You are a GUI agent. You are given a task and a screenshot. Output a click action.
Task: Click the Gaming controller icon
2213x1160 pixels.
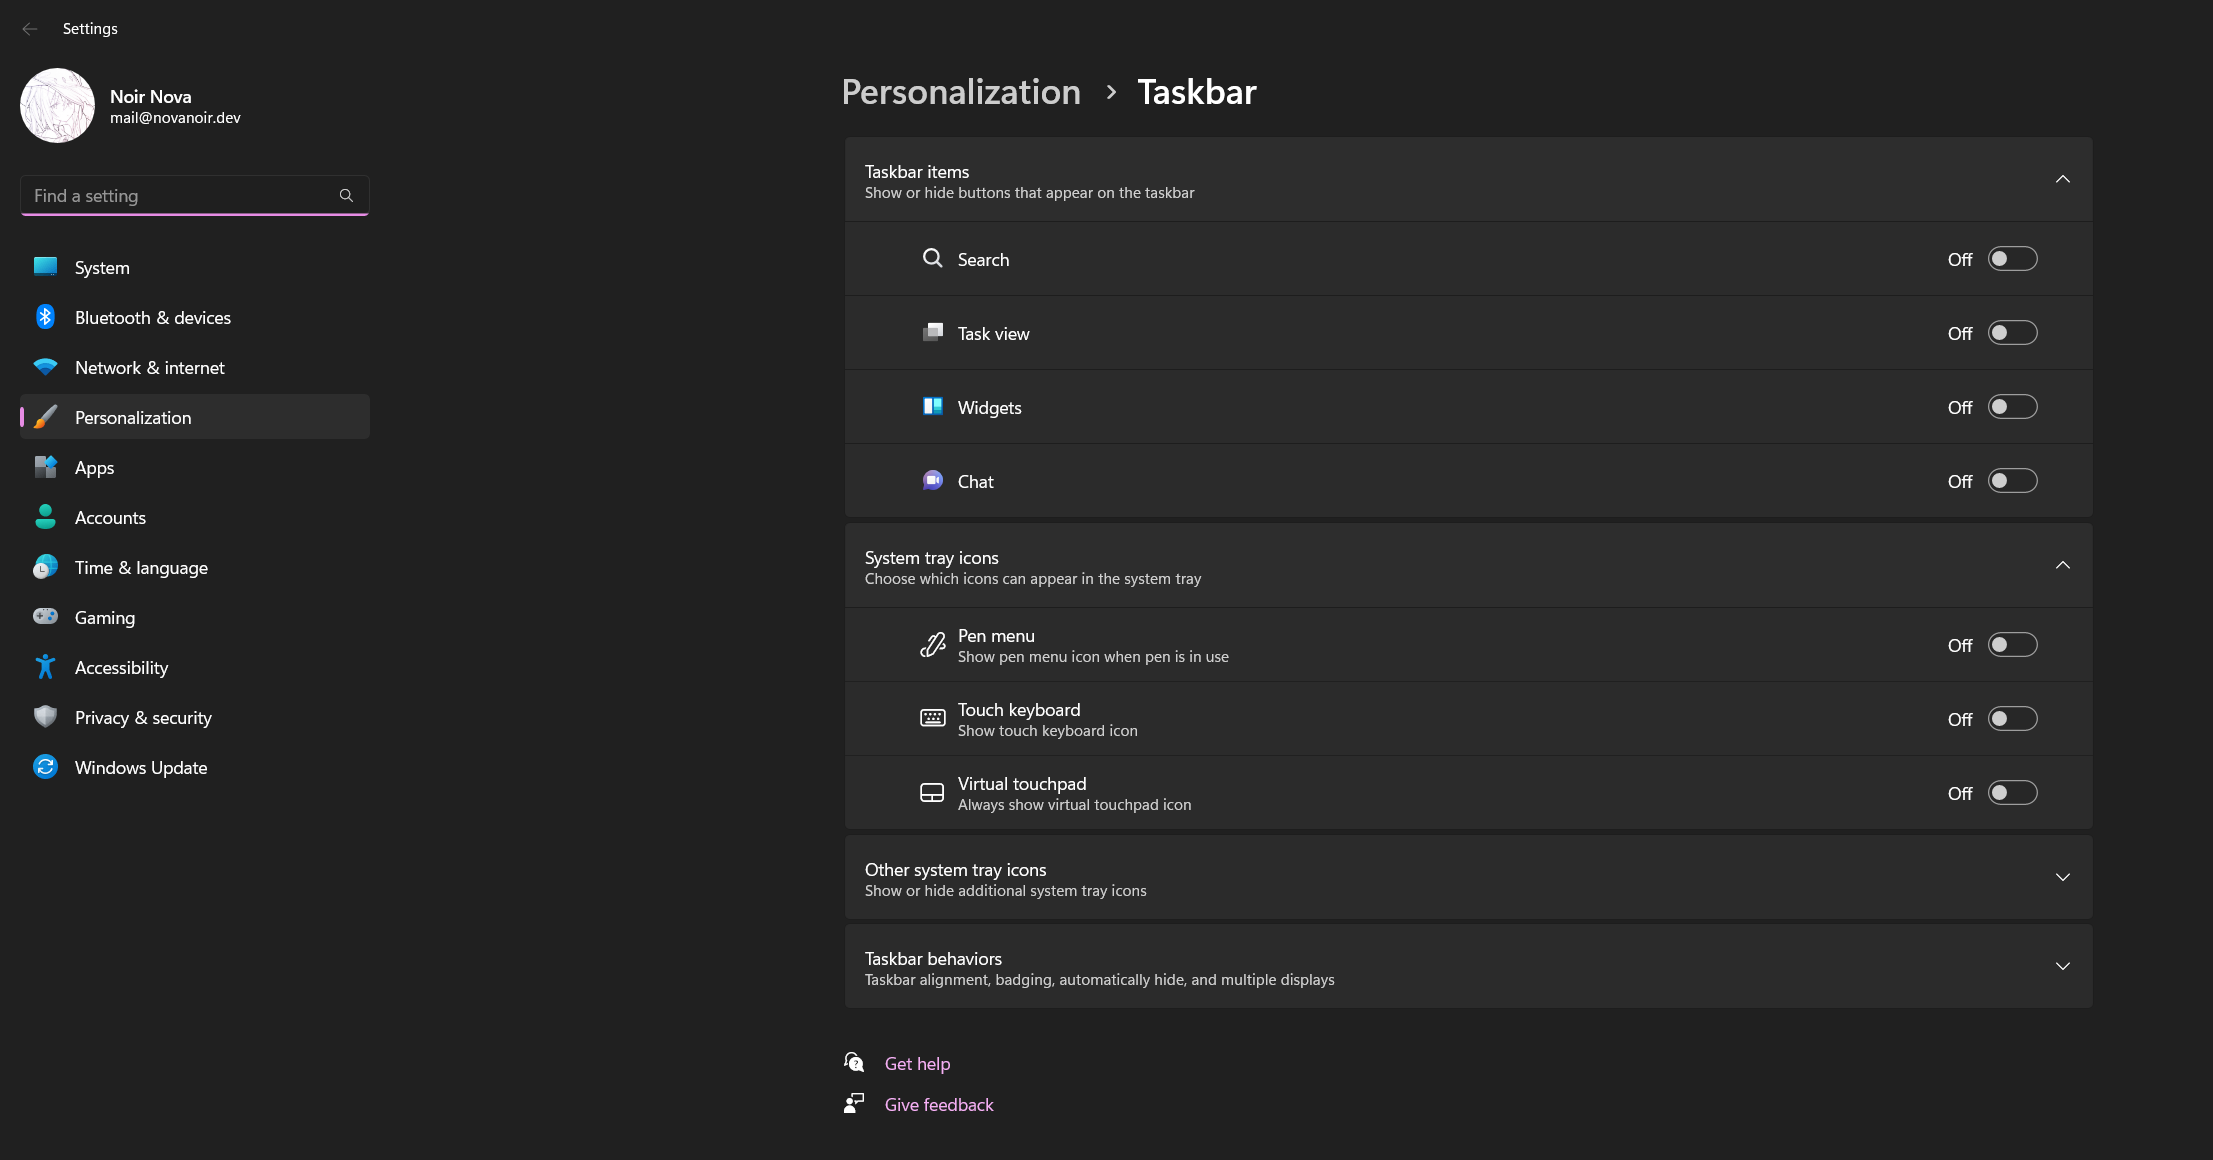[45, 617]
